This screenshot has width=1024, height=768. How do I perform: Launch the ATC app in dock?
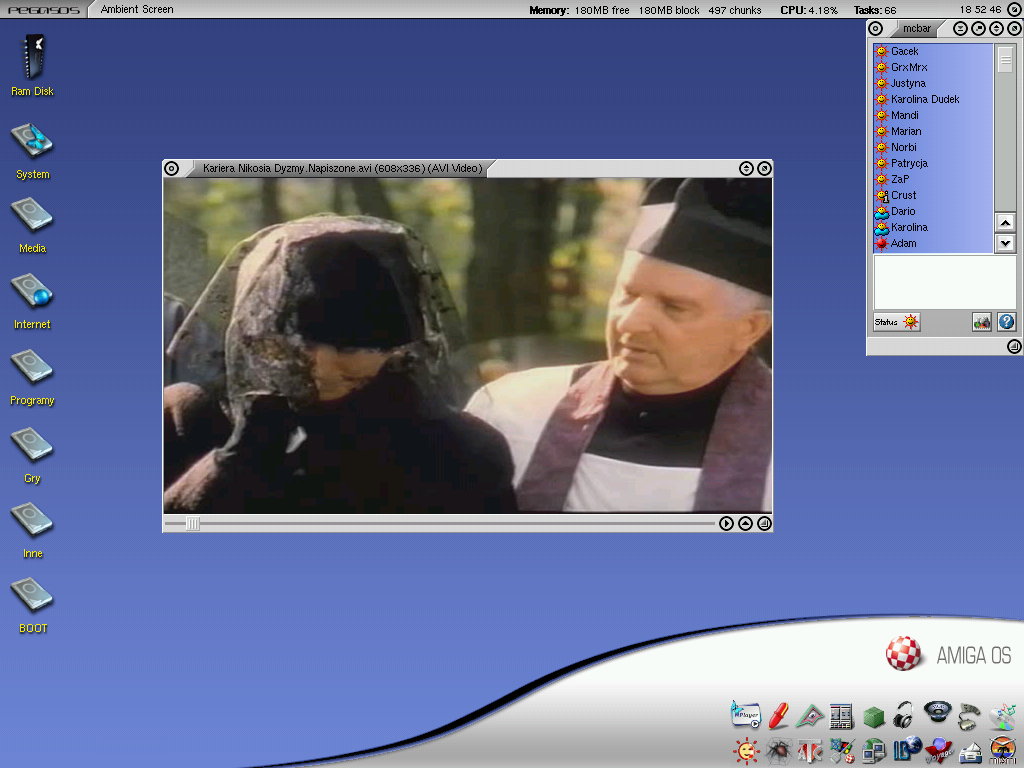point(810,752)
